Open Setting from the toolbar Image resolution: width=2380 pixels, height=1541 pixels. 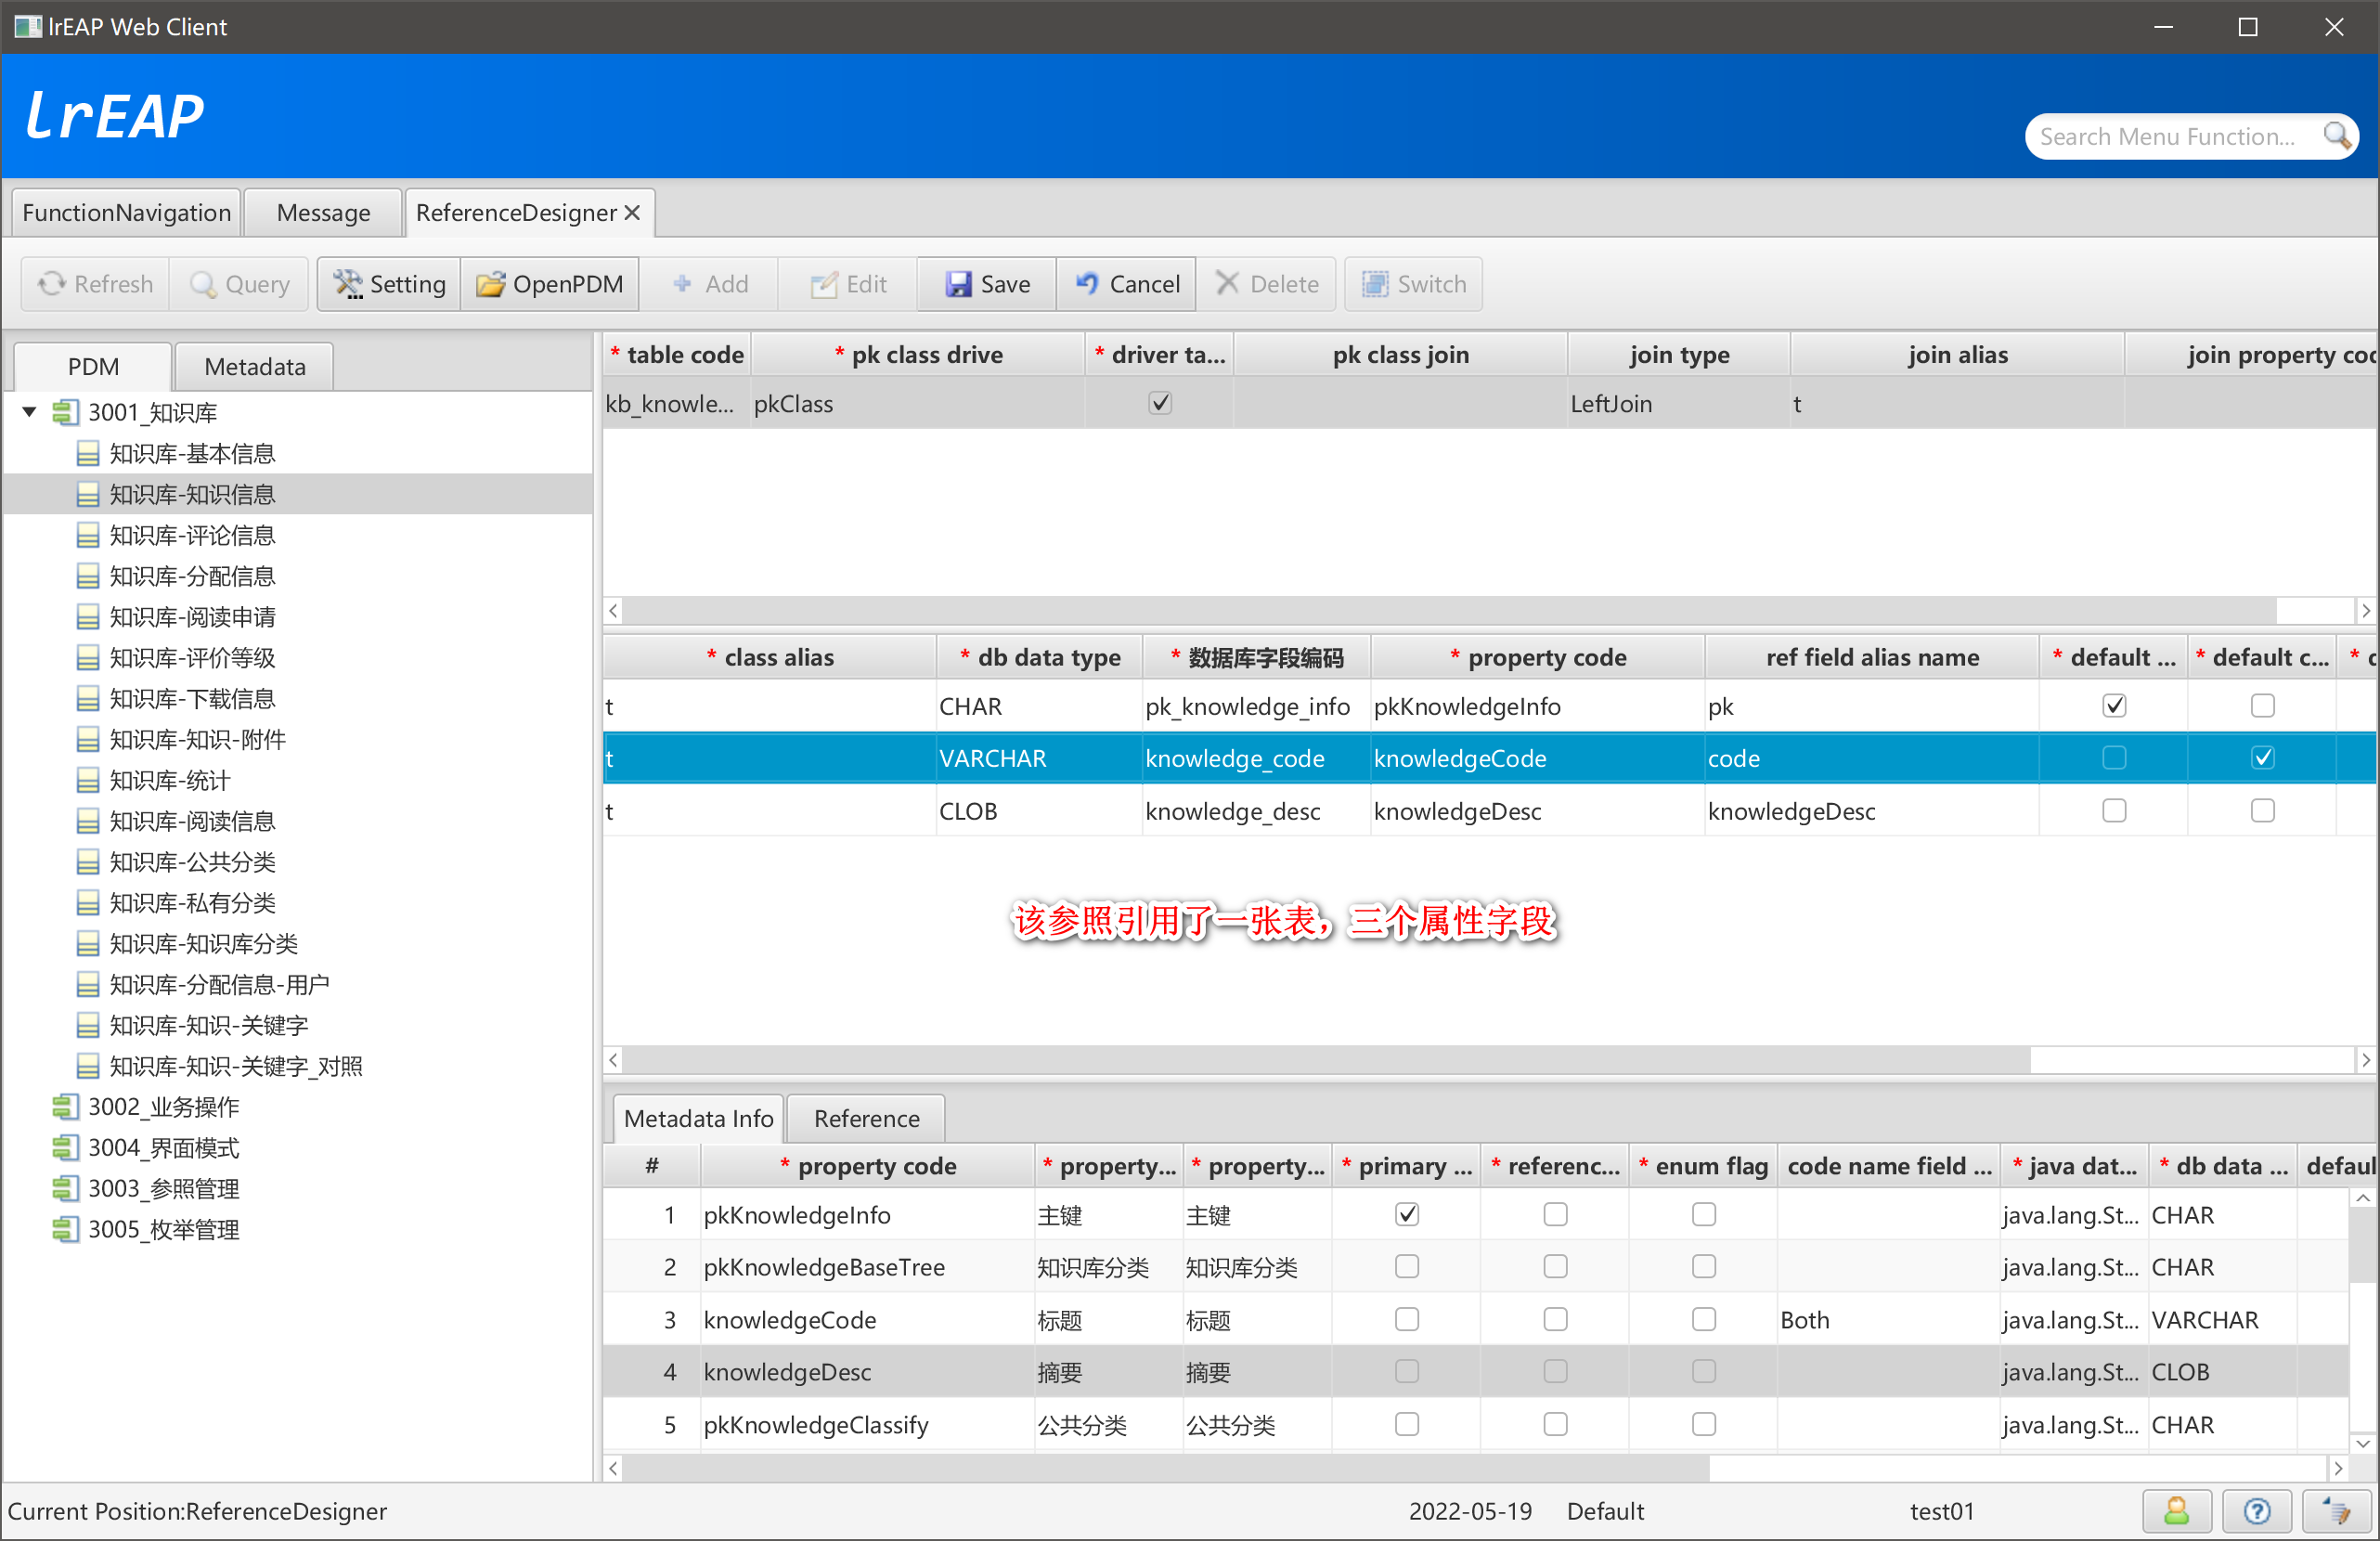[x=389, y=284]
